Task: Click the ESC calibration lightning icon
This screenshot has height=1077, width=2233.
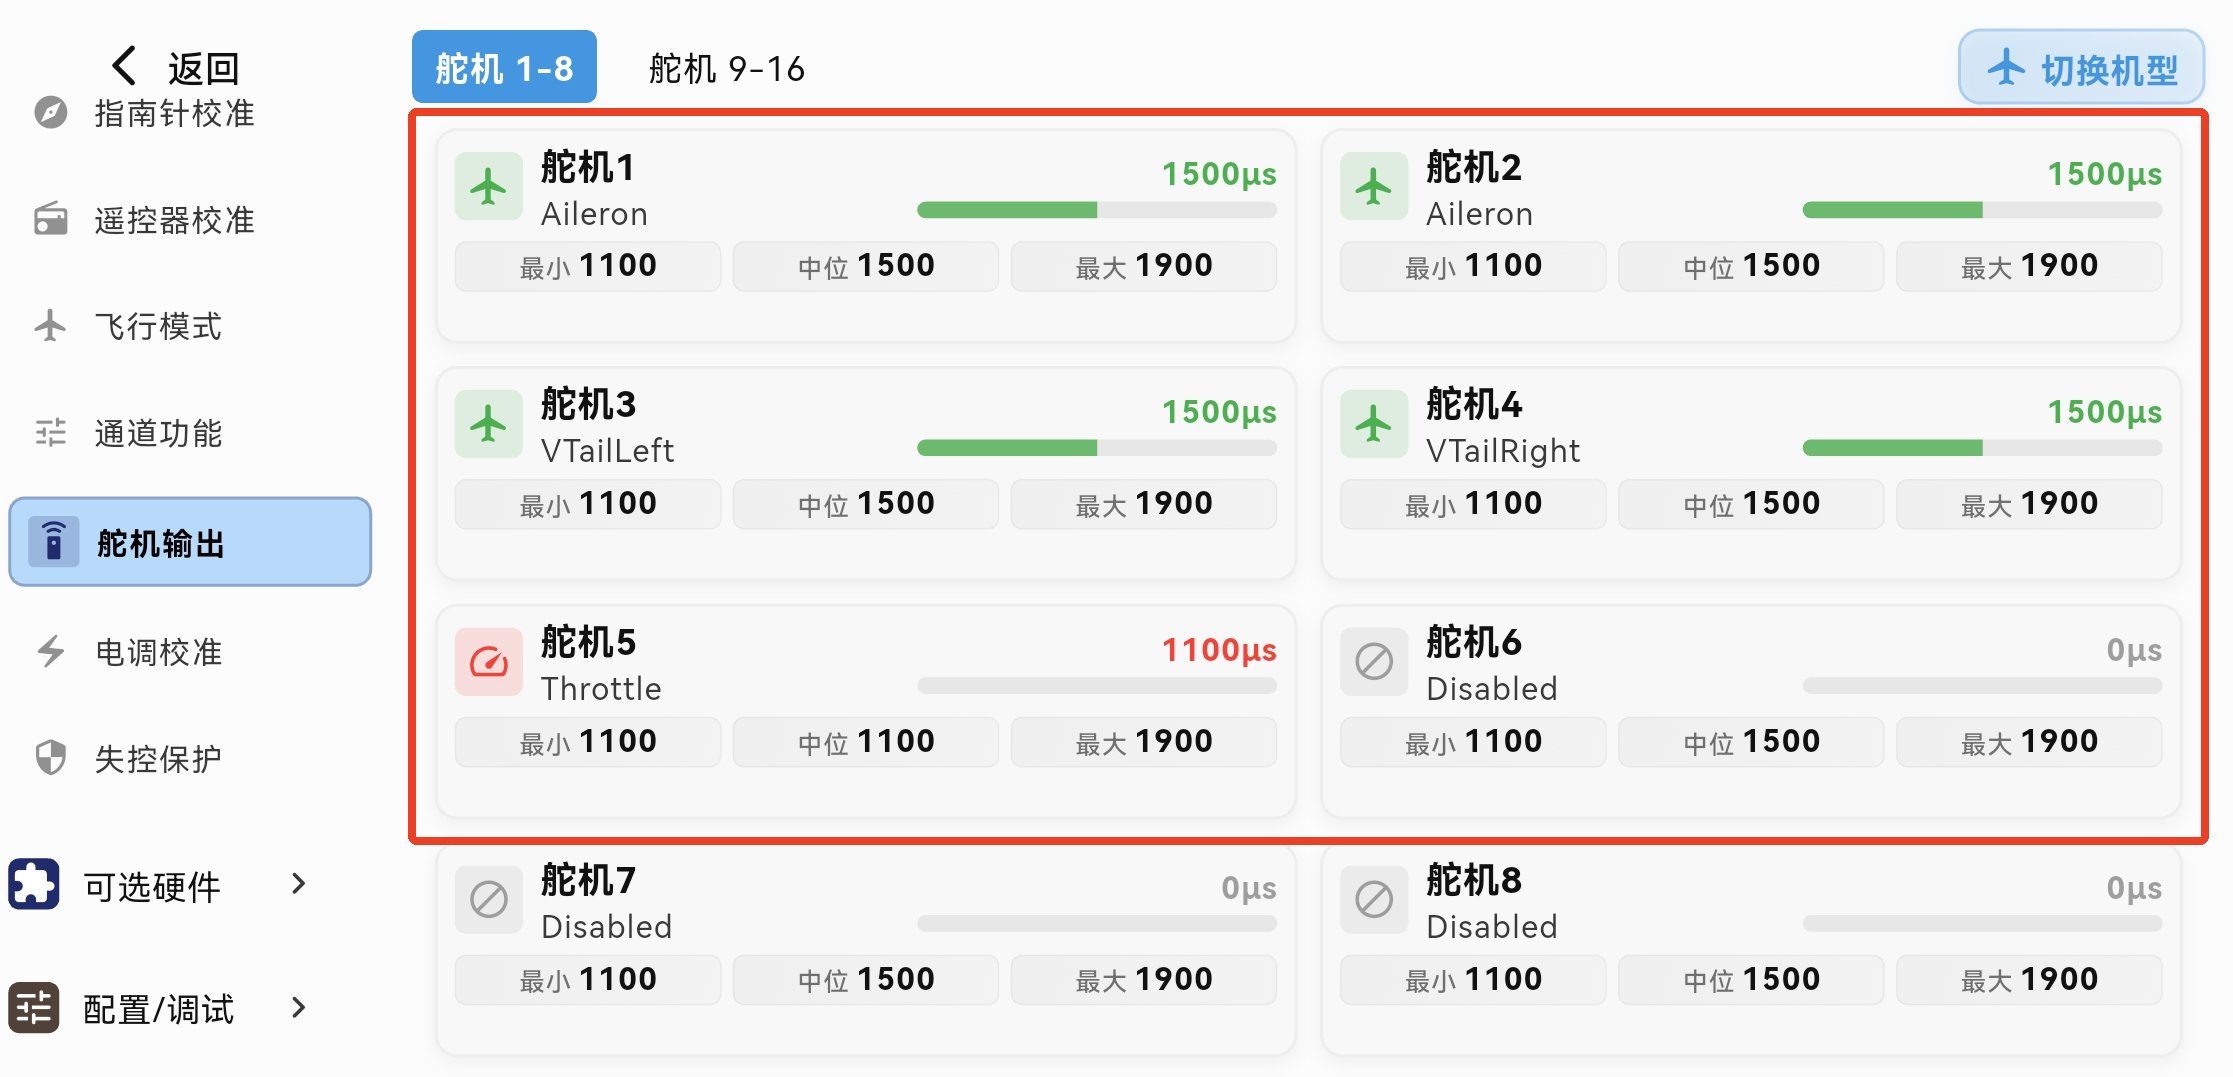Action: (51, 651)
